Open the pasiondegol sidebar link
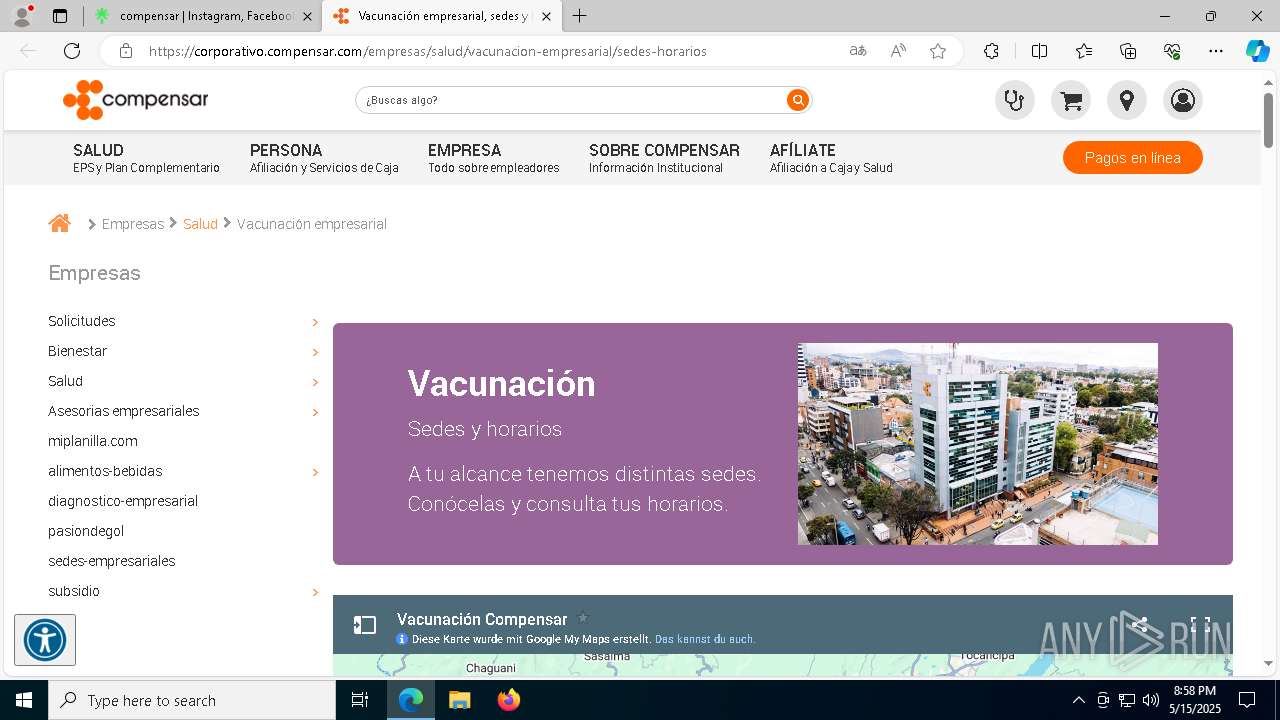 click(86, 531)
